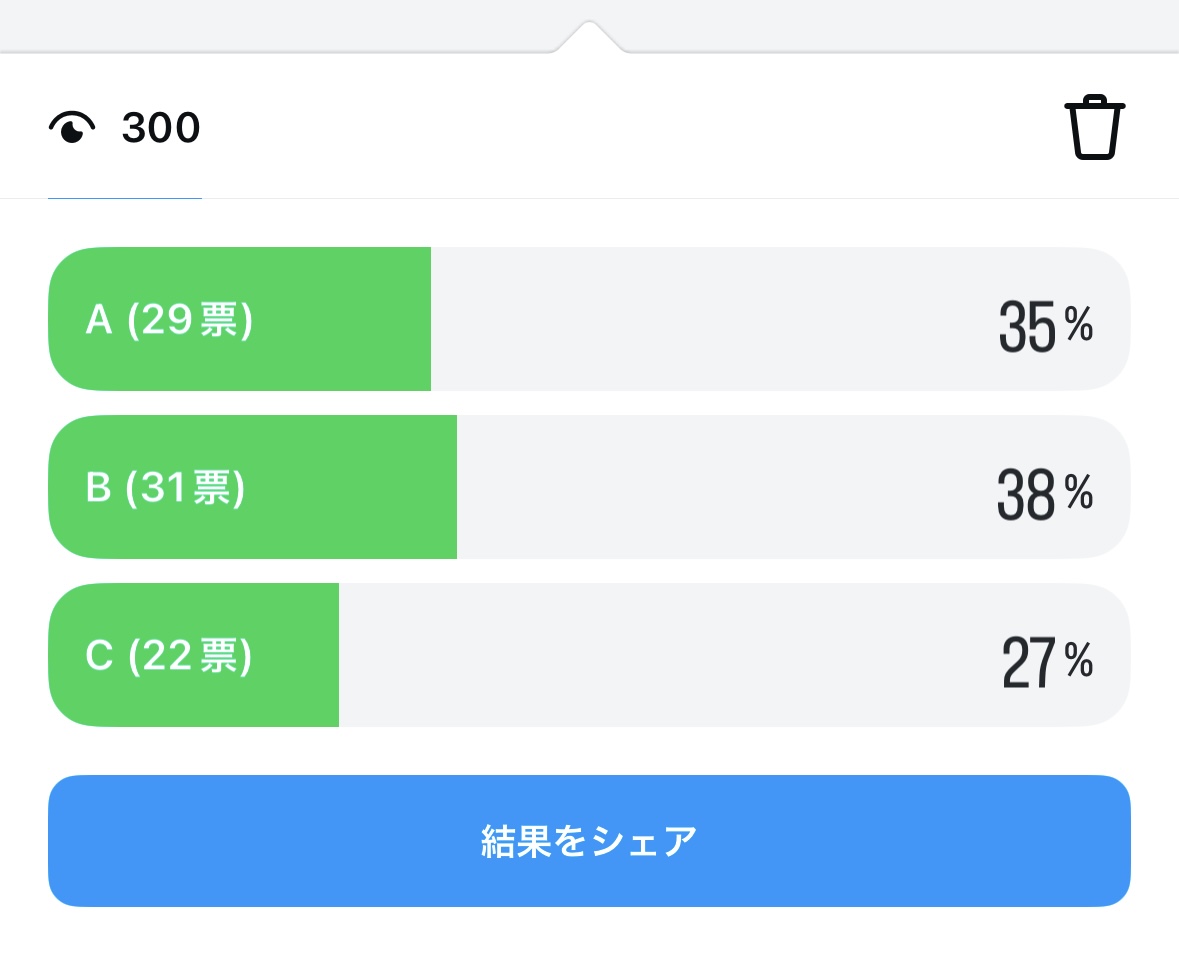The height and width of the screenshot is (973, 1179).
Task: Click the 38% result for option B
Action: tap(1027, 495)
